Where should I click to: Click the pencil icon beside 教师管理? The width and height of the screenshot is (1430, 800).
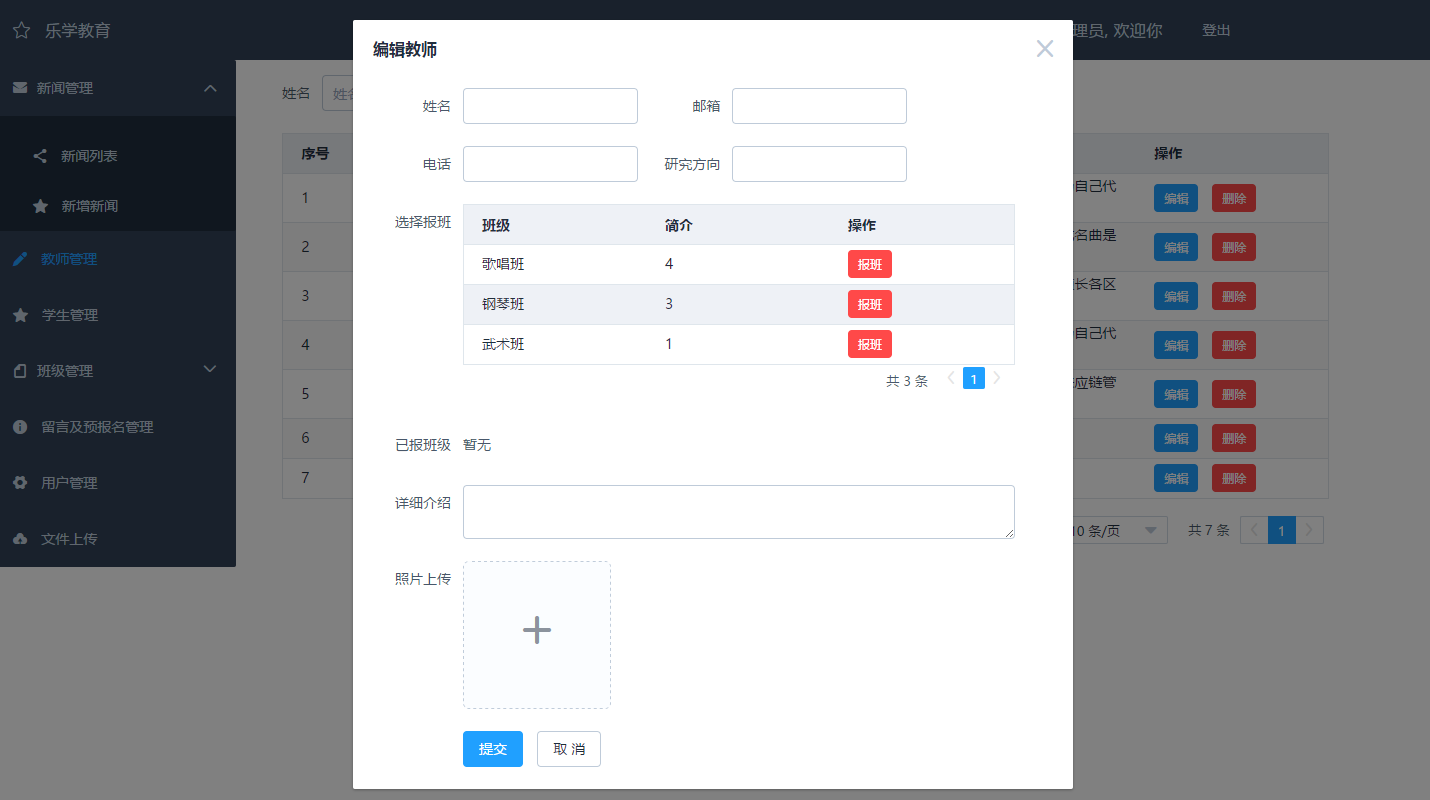click(20, 259)
